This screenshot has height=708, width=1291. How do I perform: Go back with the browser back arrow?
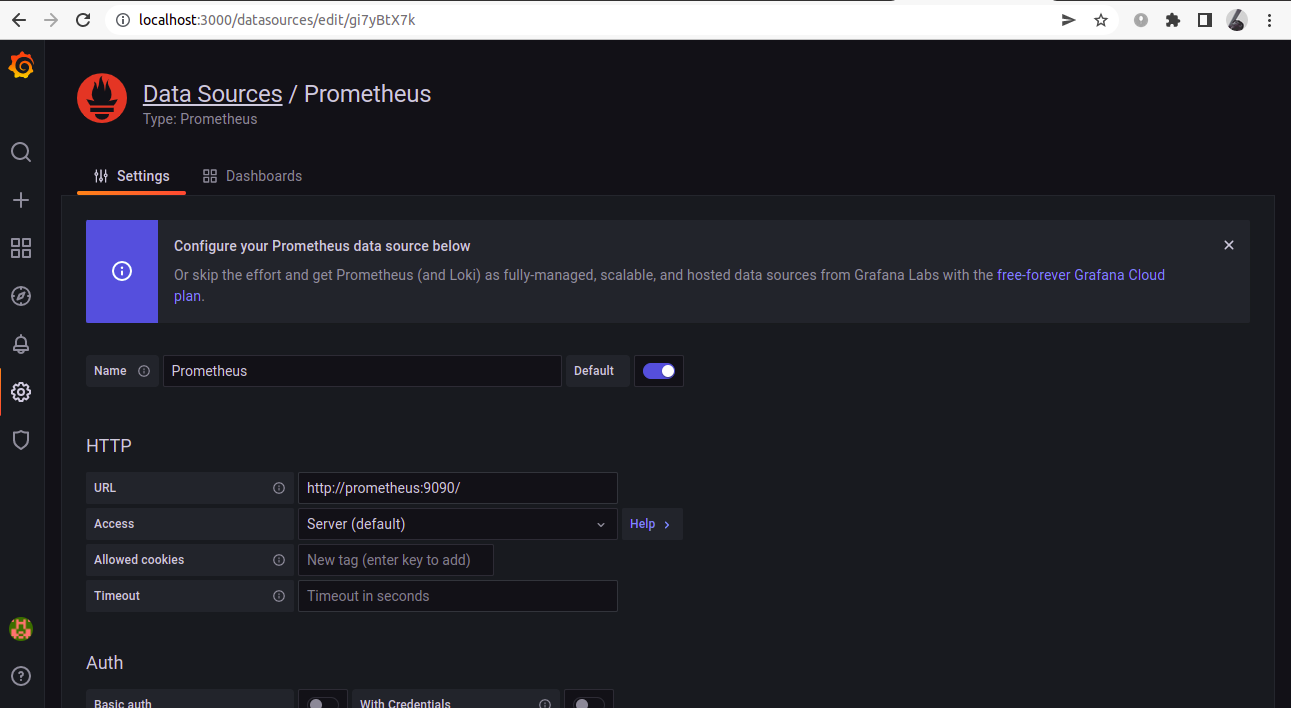[x=18, y=20]
